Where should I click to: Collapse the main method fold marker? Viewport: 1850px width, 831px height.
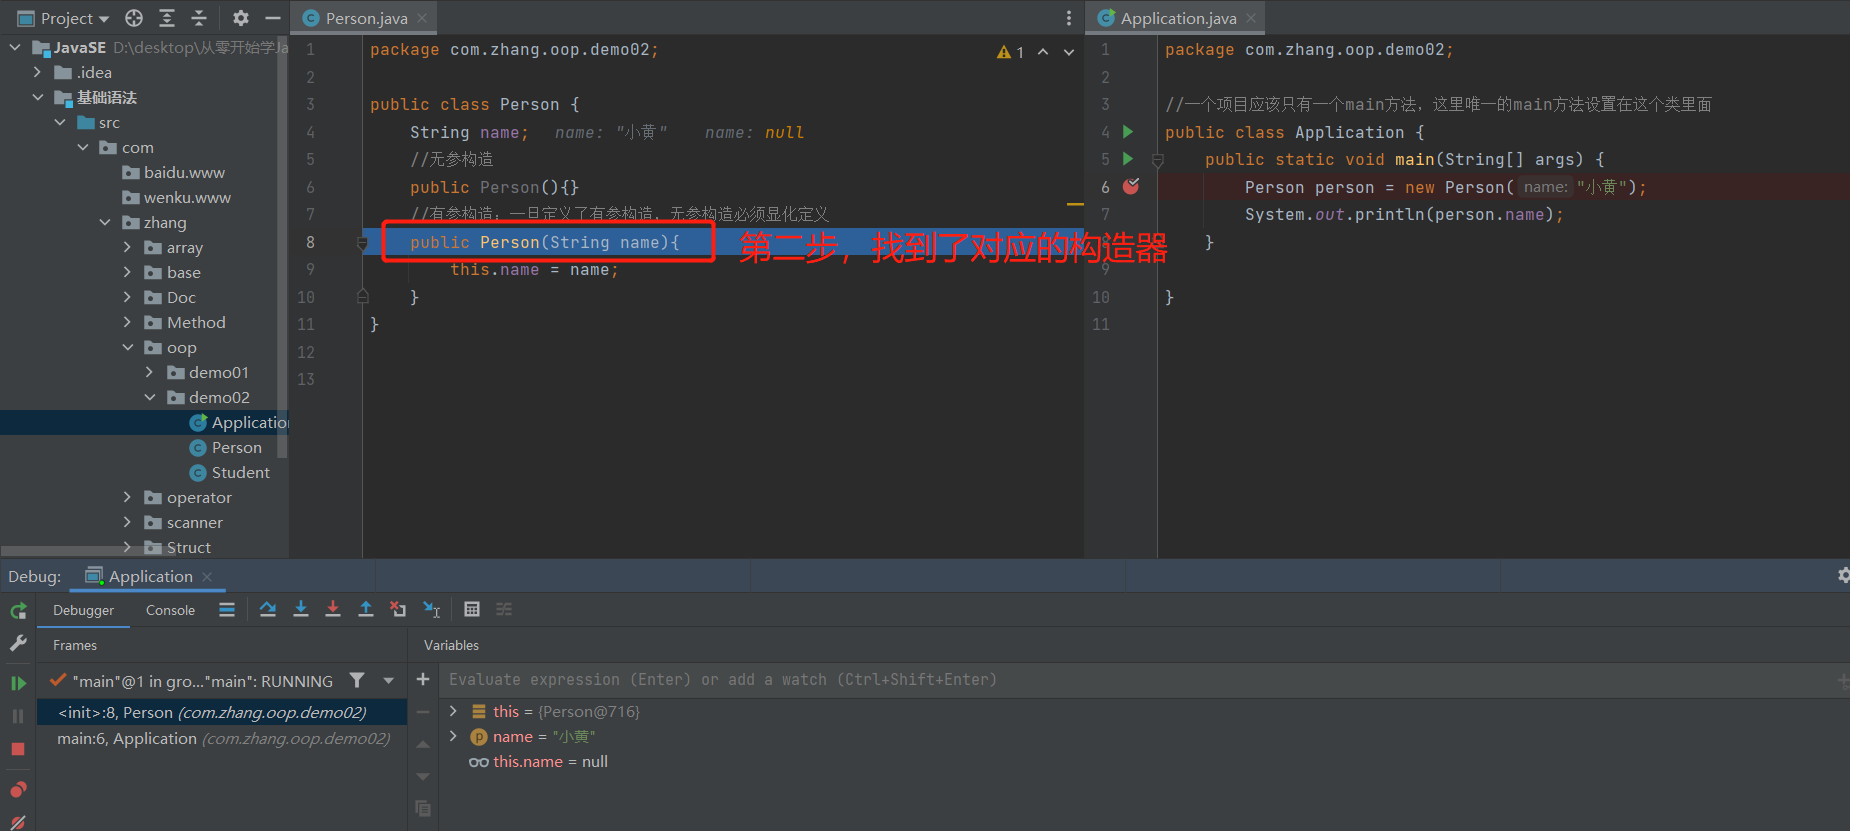tap(1158, 160)
